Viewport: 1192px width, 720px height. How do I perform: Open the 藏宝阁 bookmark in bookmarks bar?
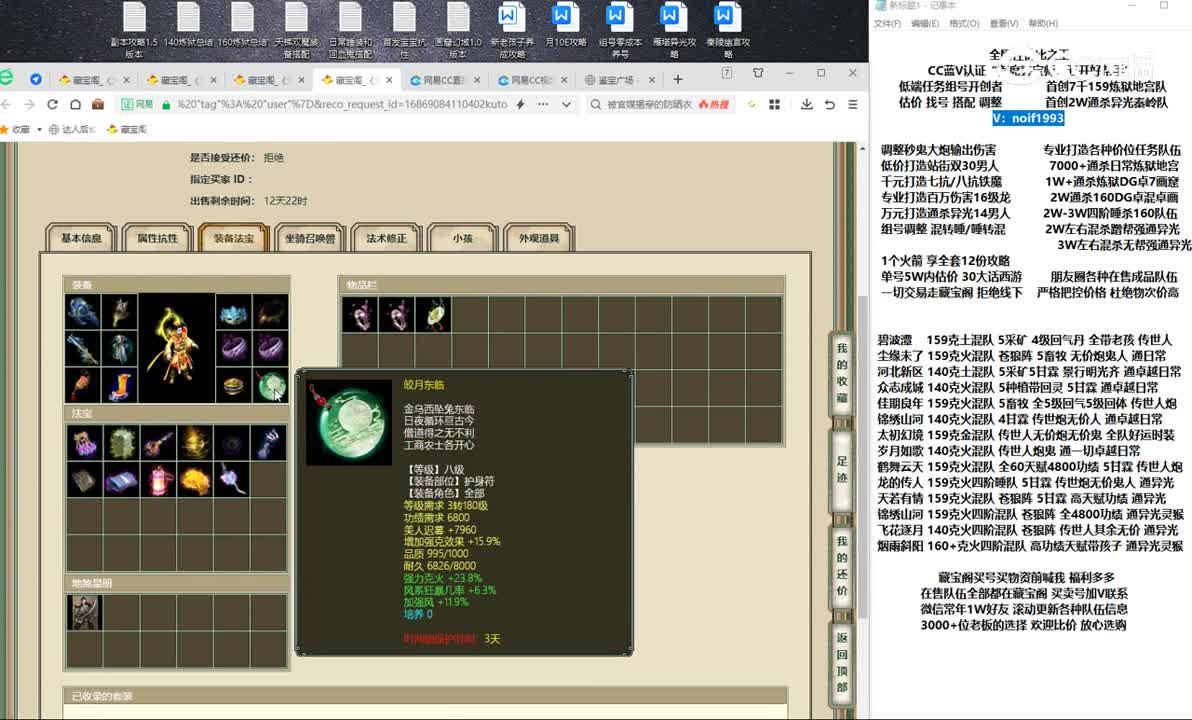(x=127, y=129)
